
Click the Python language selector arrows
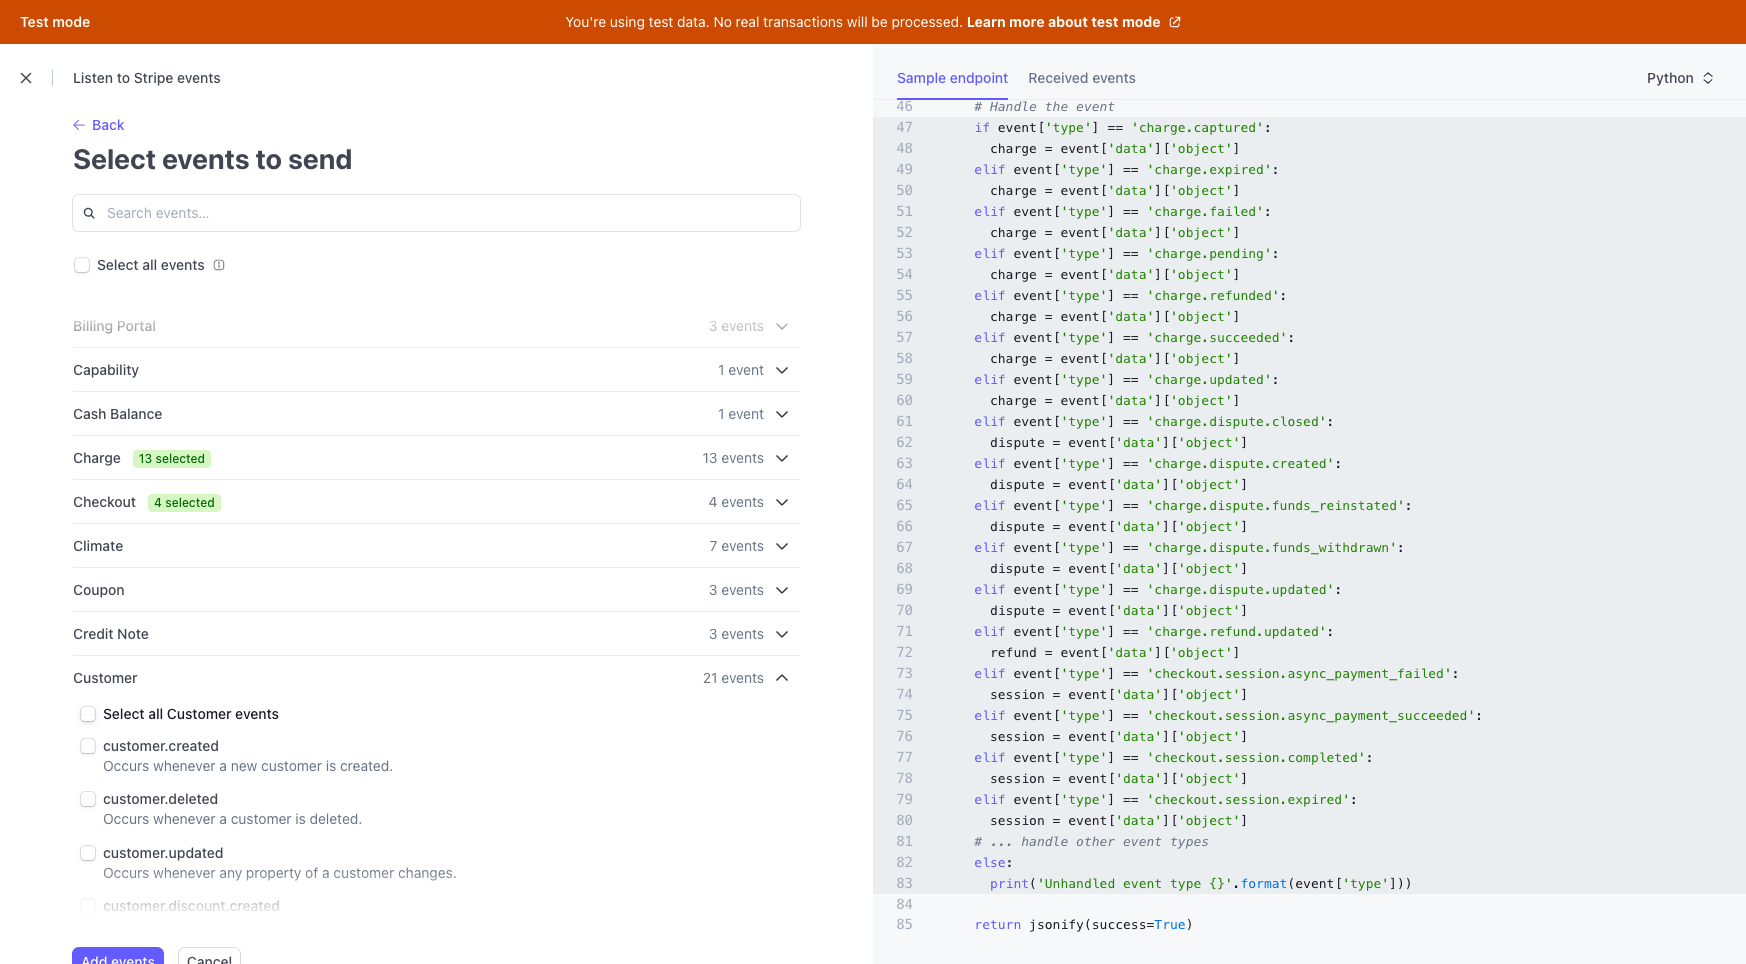click(x=1708, y=78)
